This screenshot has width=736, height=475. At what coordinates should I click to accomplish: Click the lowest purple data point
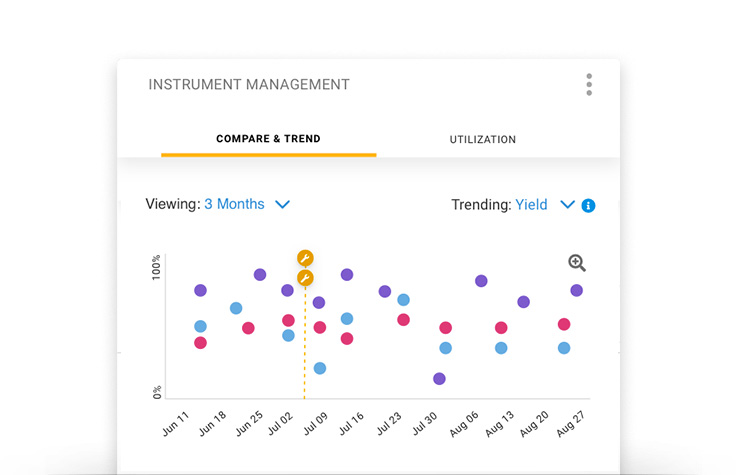(x=439, y=379)
